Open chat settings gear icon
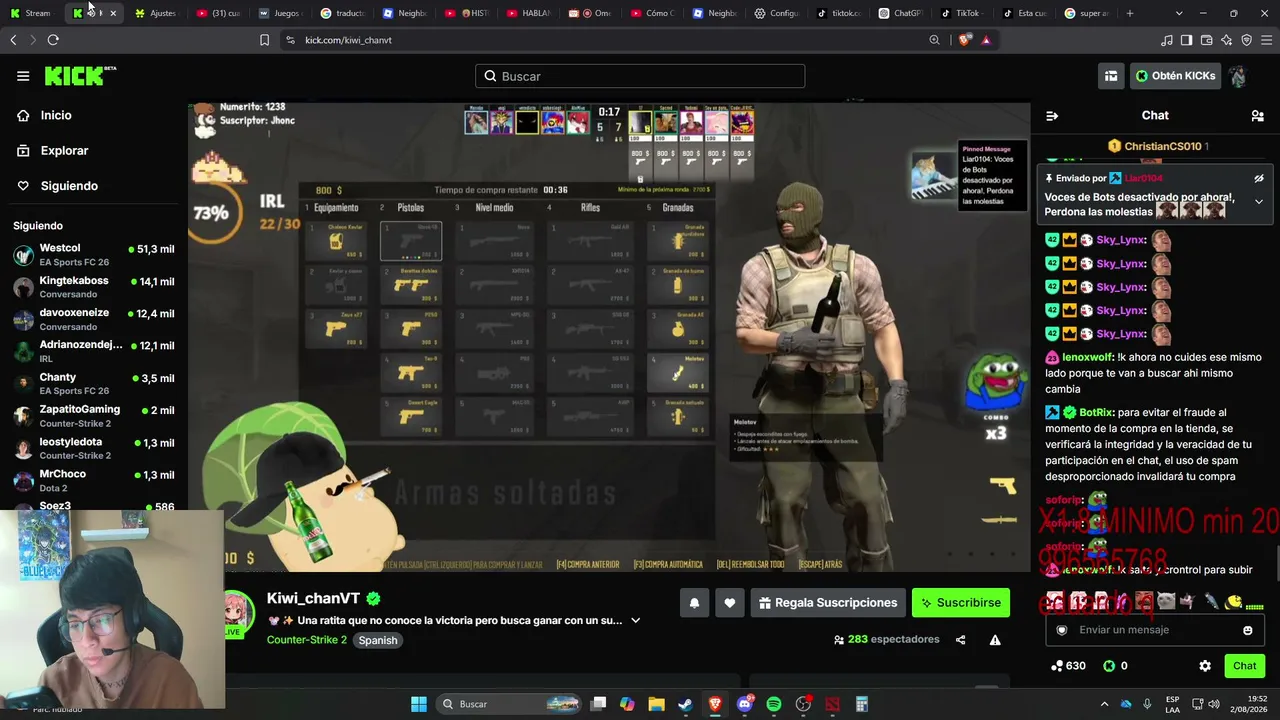Image resolution: width=1280 pixels, height=720 pixels. tap(1205, 666)
